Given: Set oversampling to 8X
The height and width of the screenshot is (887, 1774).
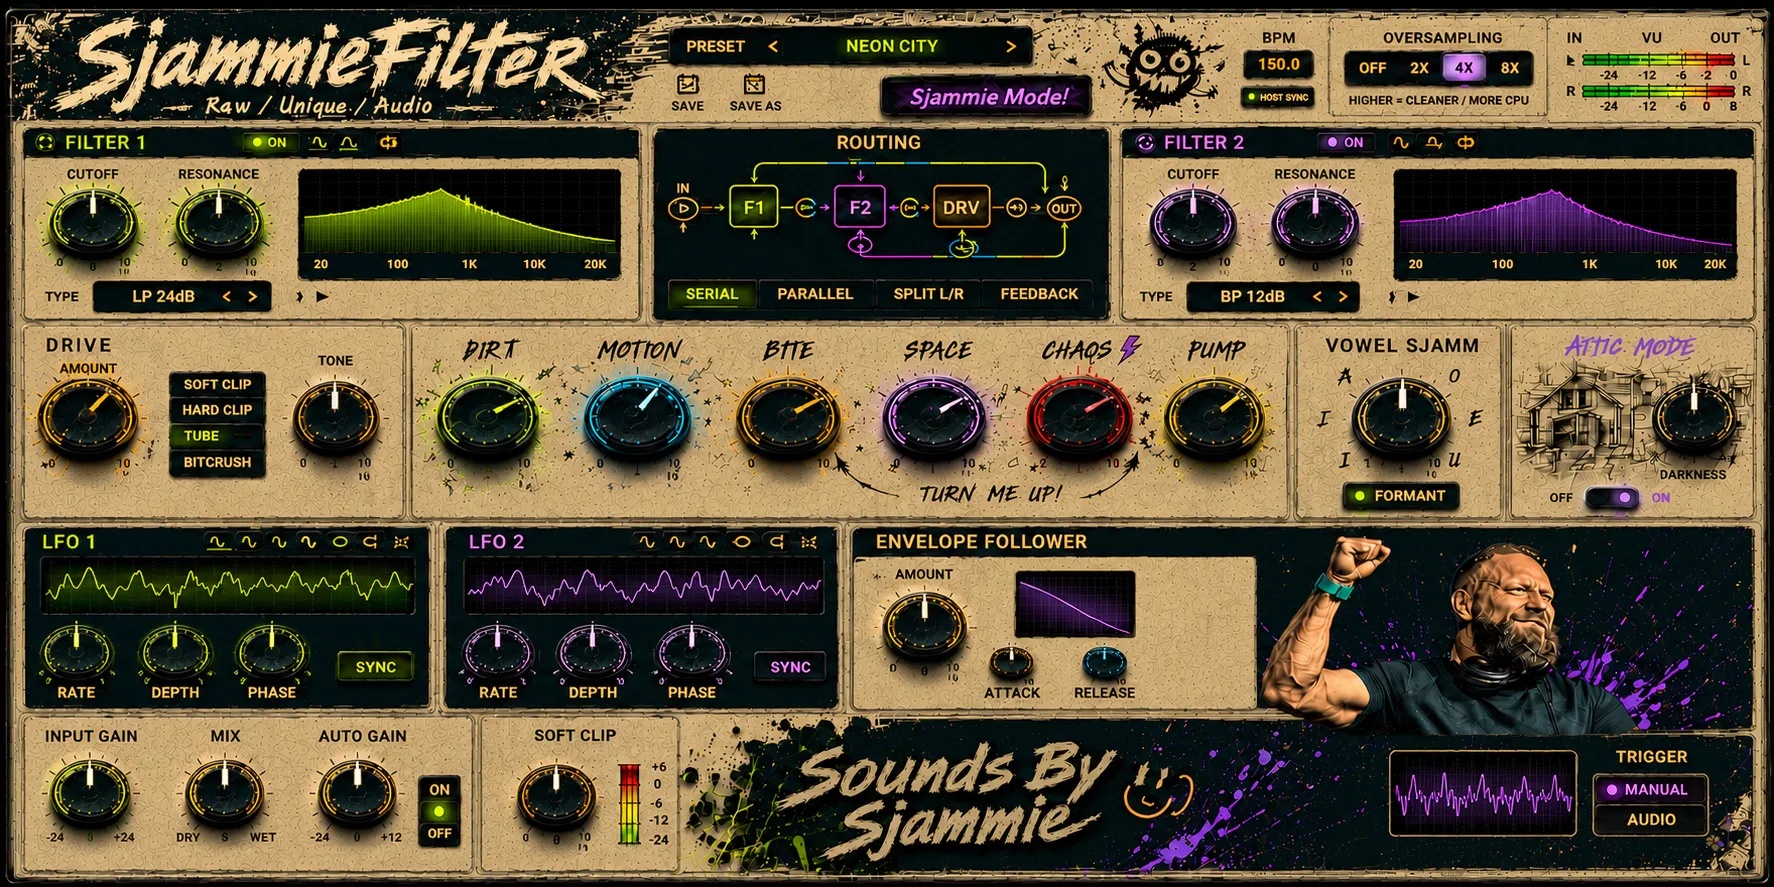Looking at the screenshot, I should [1509, 68].
